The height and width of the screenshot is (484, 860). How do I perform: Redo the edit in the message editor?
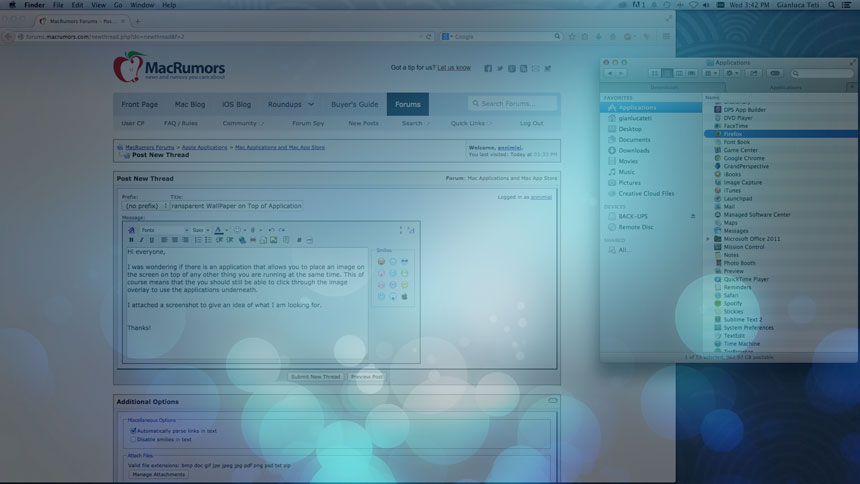pos(281,230)
